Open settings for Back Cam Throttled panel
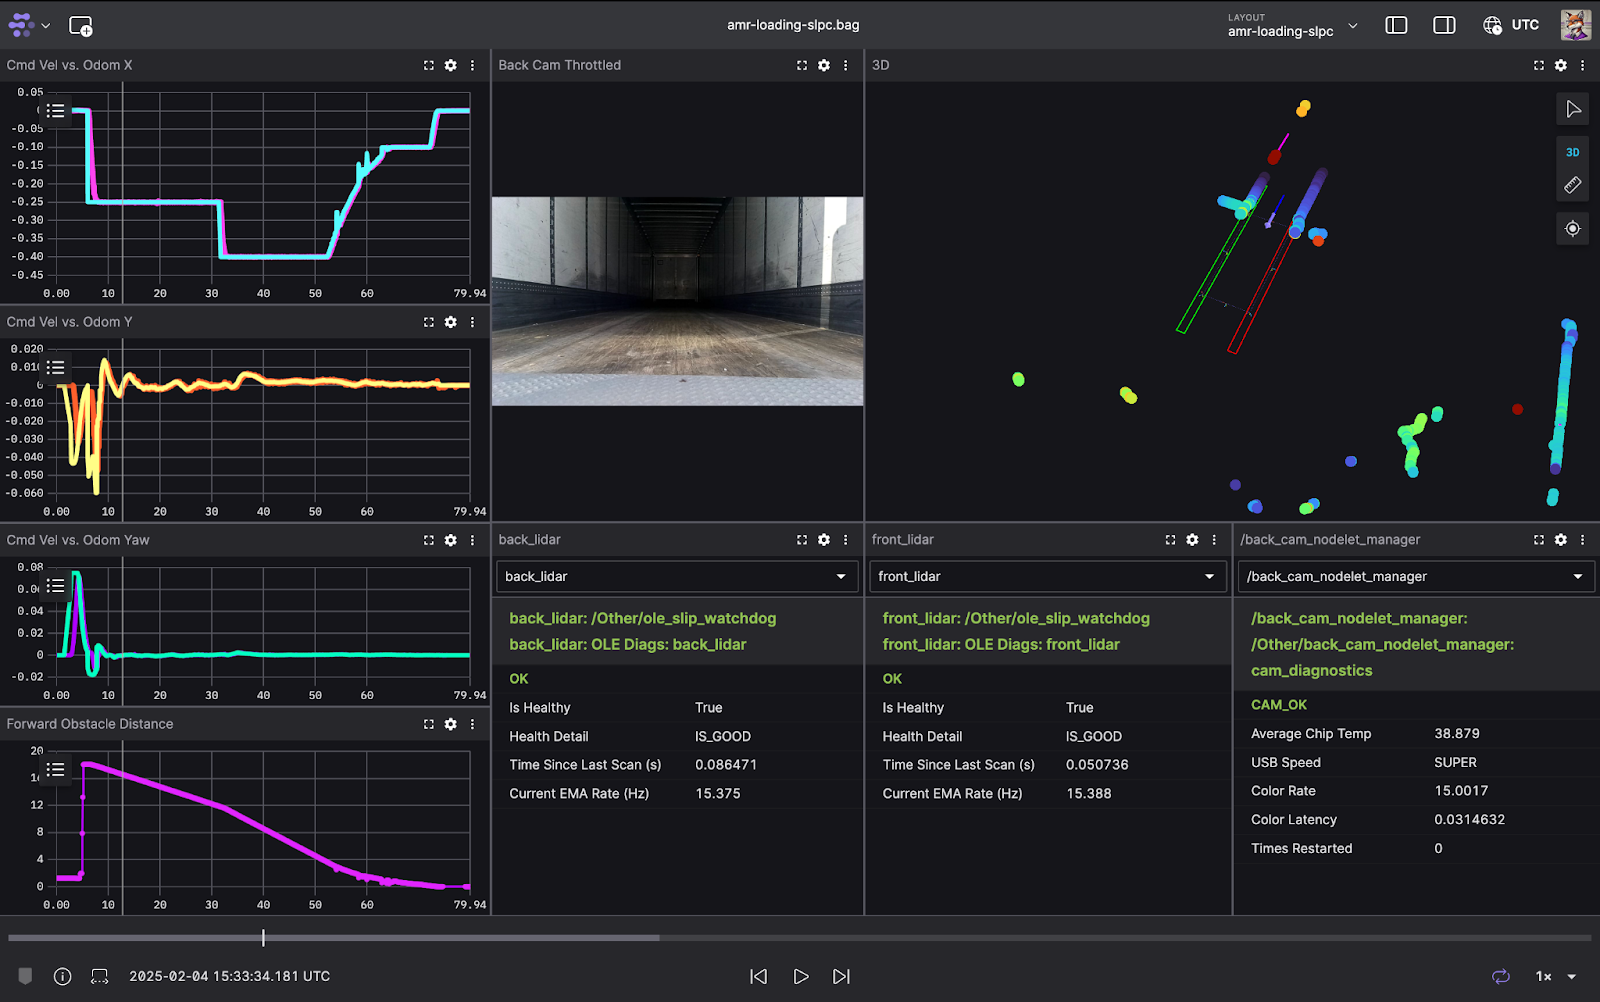The width and height of the screenshot is (1600, 1002). [x=824, y=65]
